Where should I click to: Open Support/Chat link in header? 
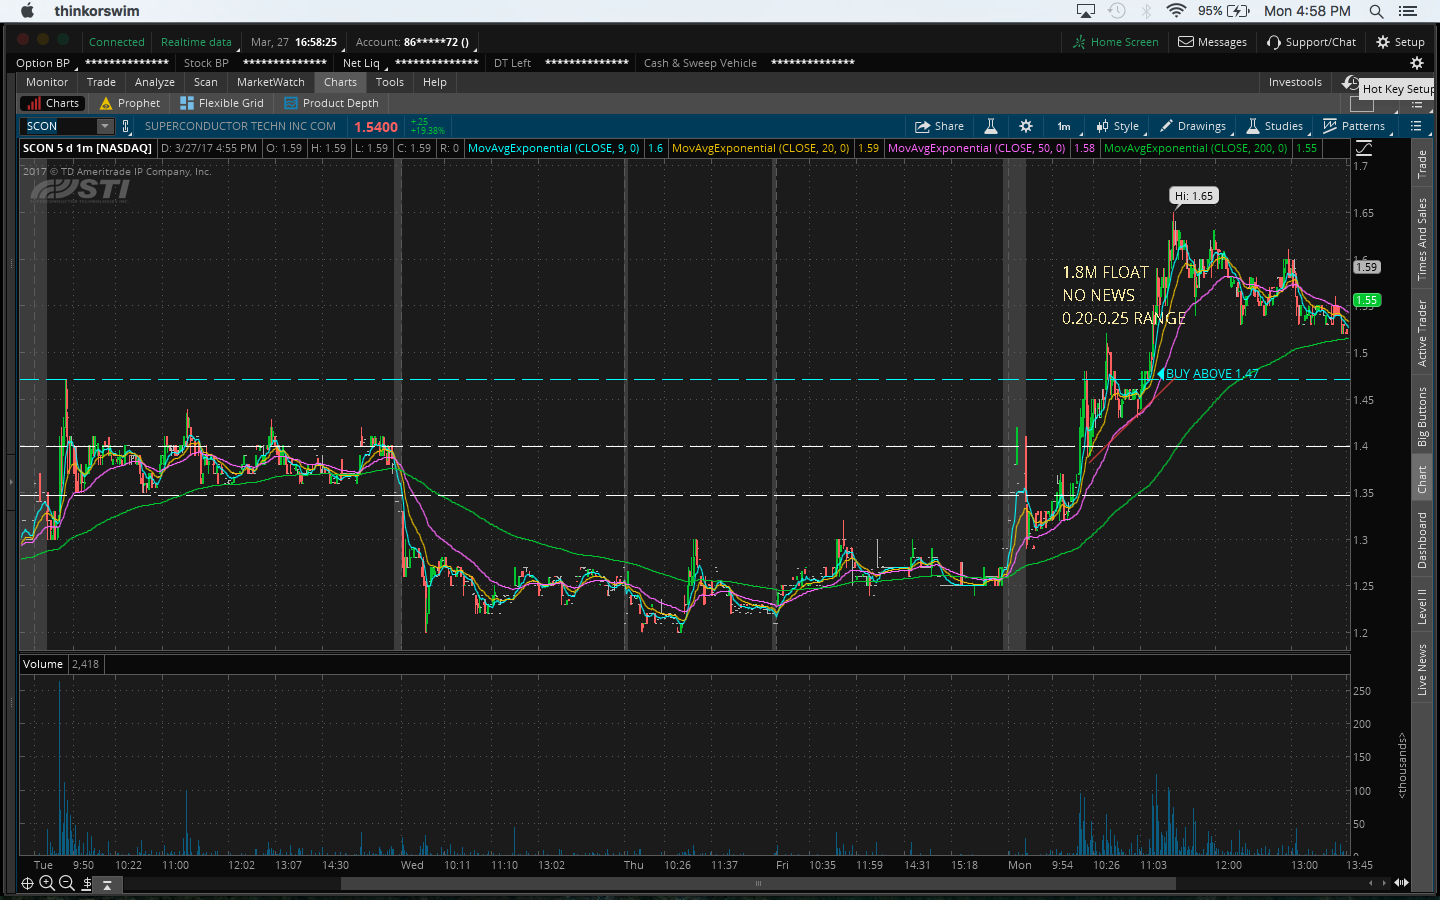(1311, 42)
